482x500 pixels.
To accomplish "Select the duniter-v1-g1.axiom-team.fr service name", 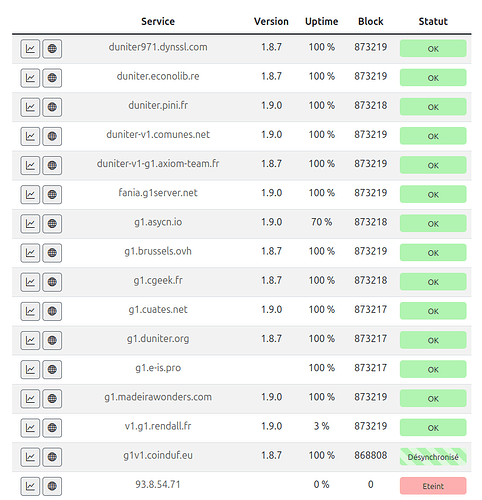I will coord(158,164).
